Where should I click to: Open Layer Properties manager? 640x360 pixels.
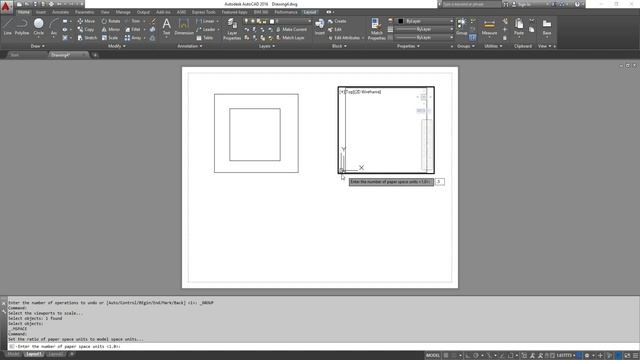232,29
